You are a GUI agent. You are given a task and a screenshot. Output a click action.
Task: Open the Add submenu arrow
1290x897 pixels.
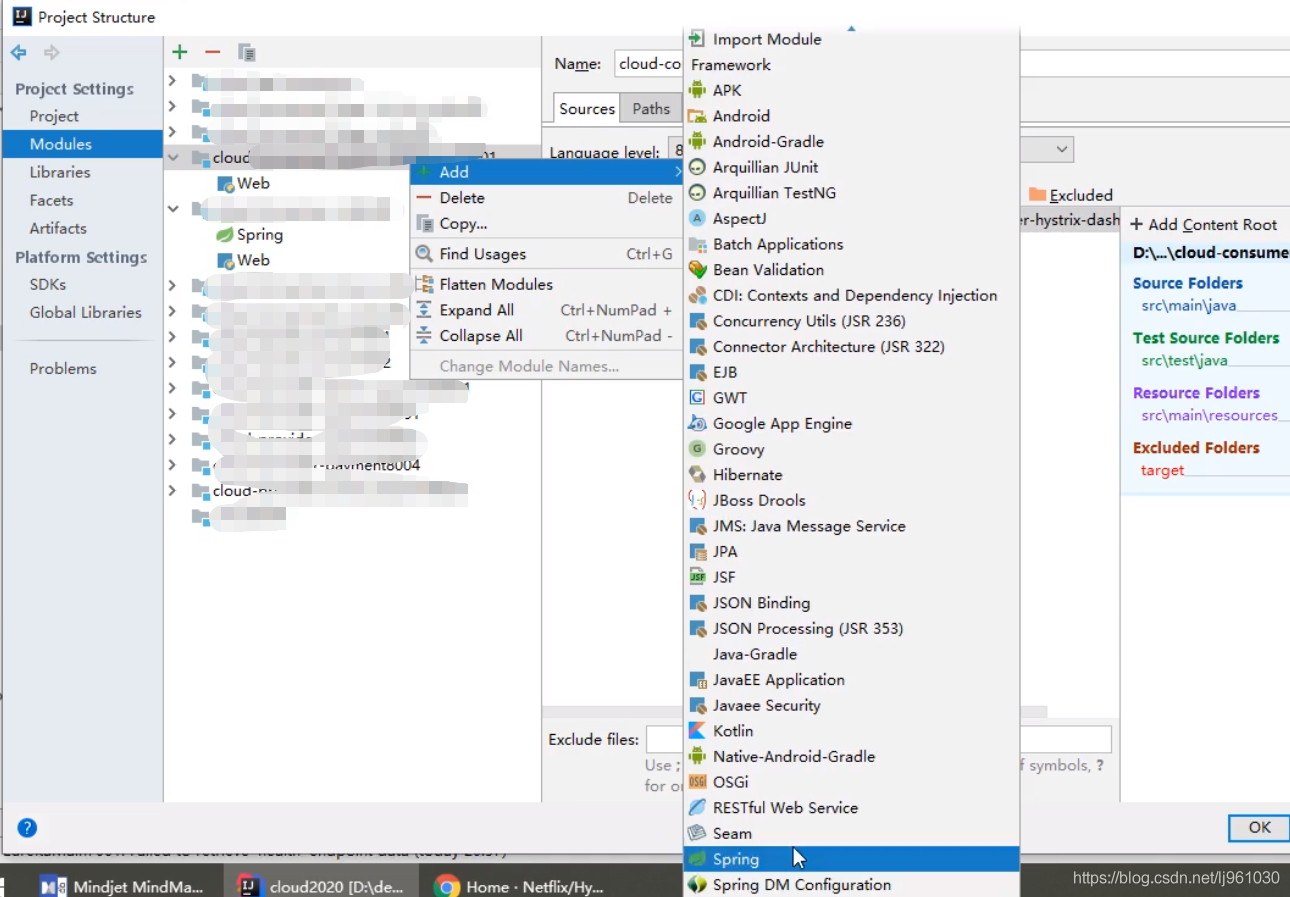coord(678,172)
